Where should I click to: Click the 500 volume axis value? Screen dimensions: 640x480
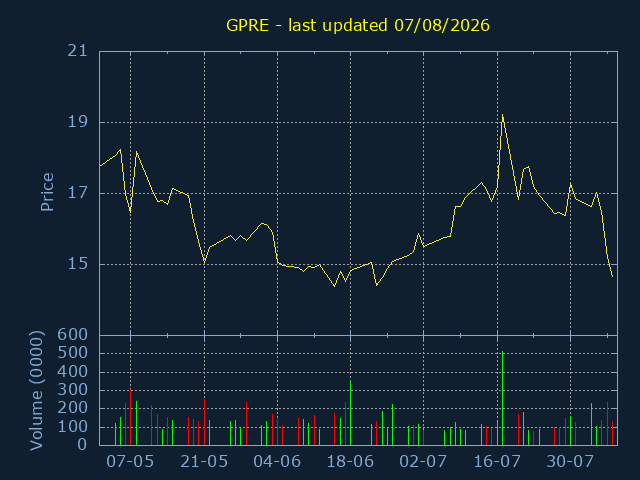tap(73, 353)
